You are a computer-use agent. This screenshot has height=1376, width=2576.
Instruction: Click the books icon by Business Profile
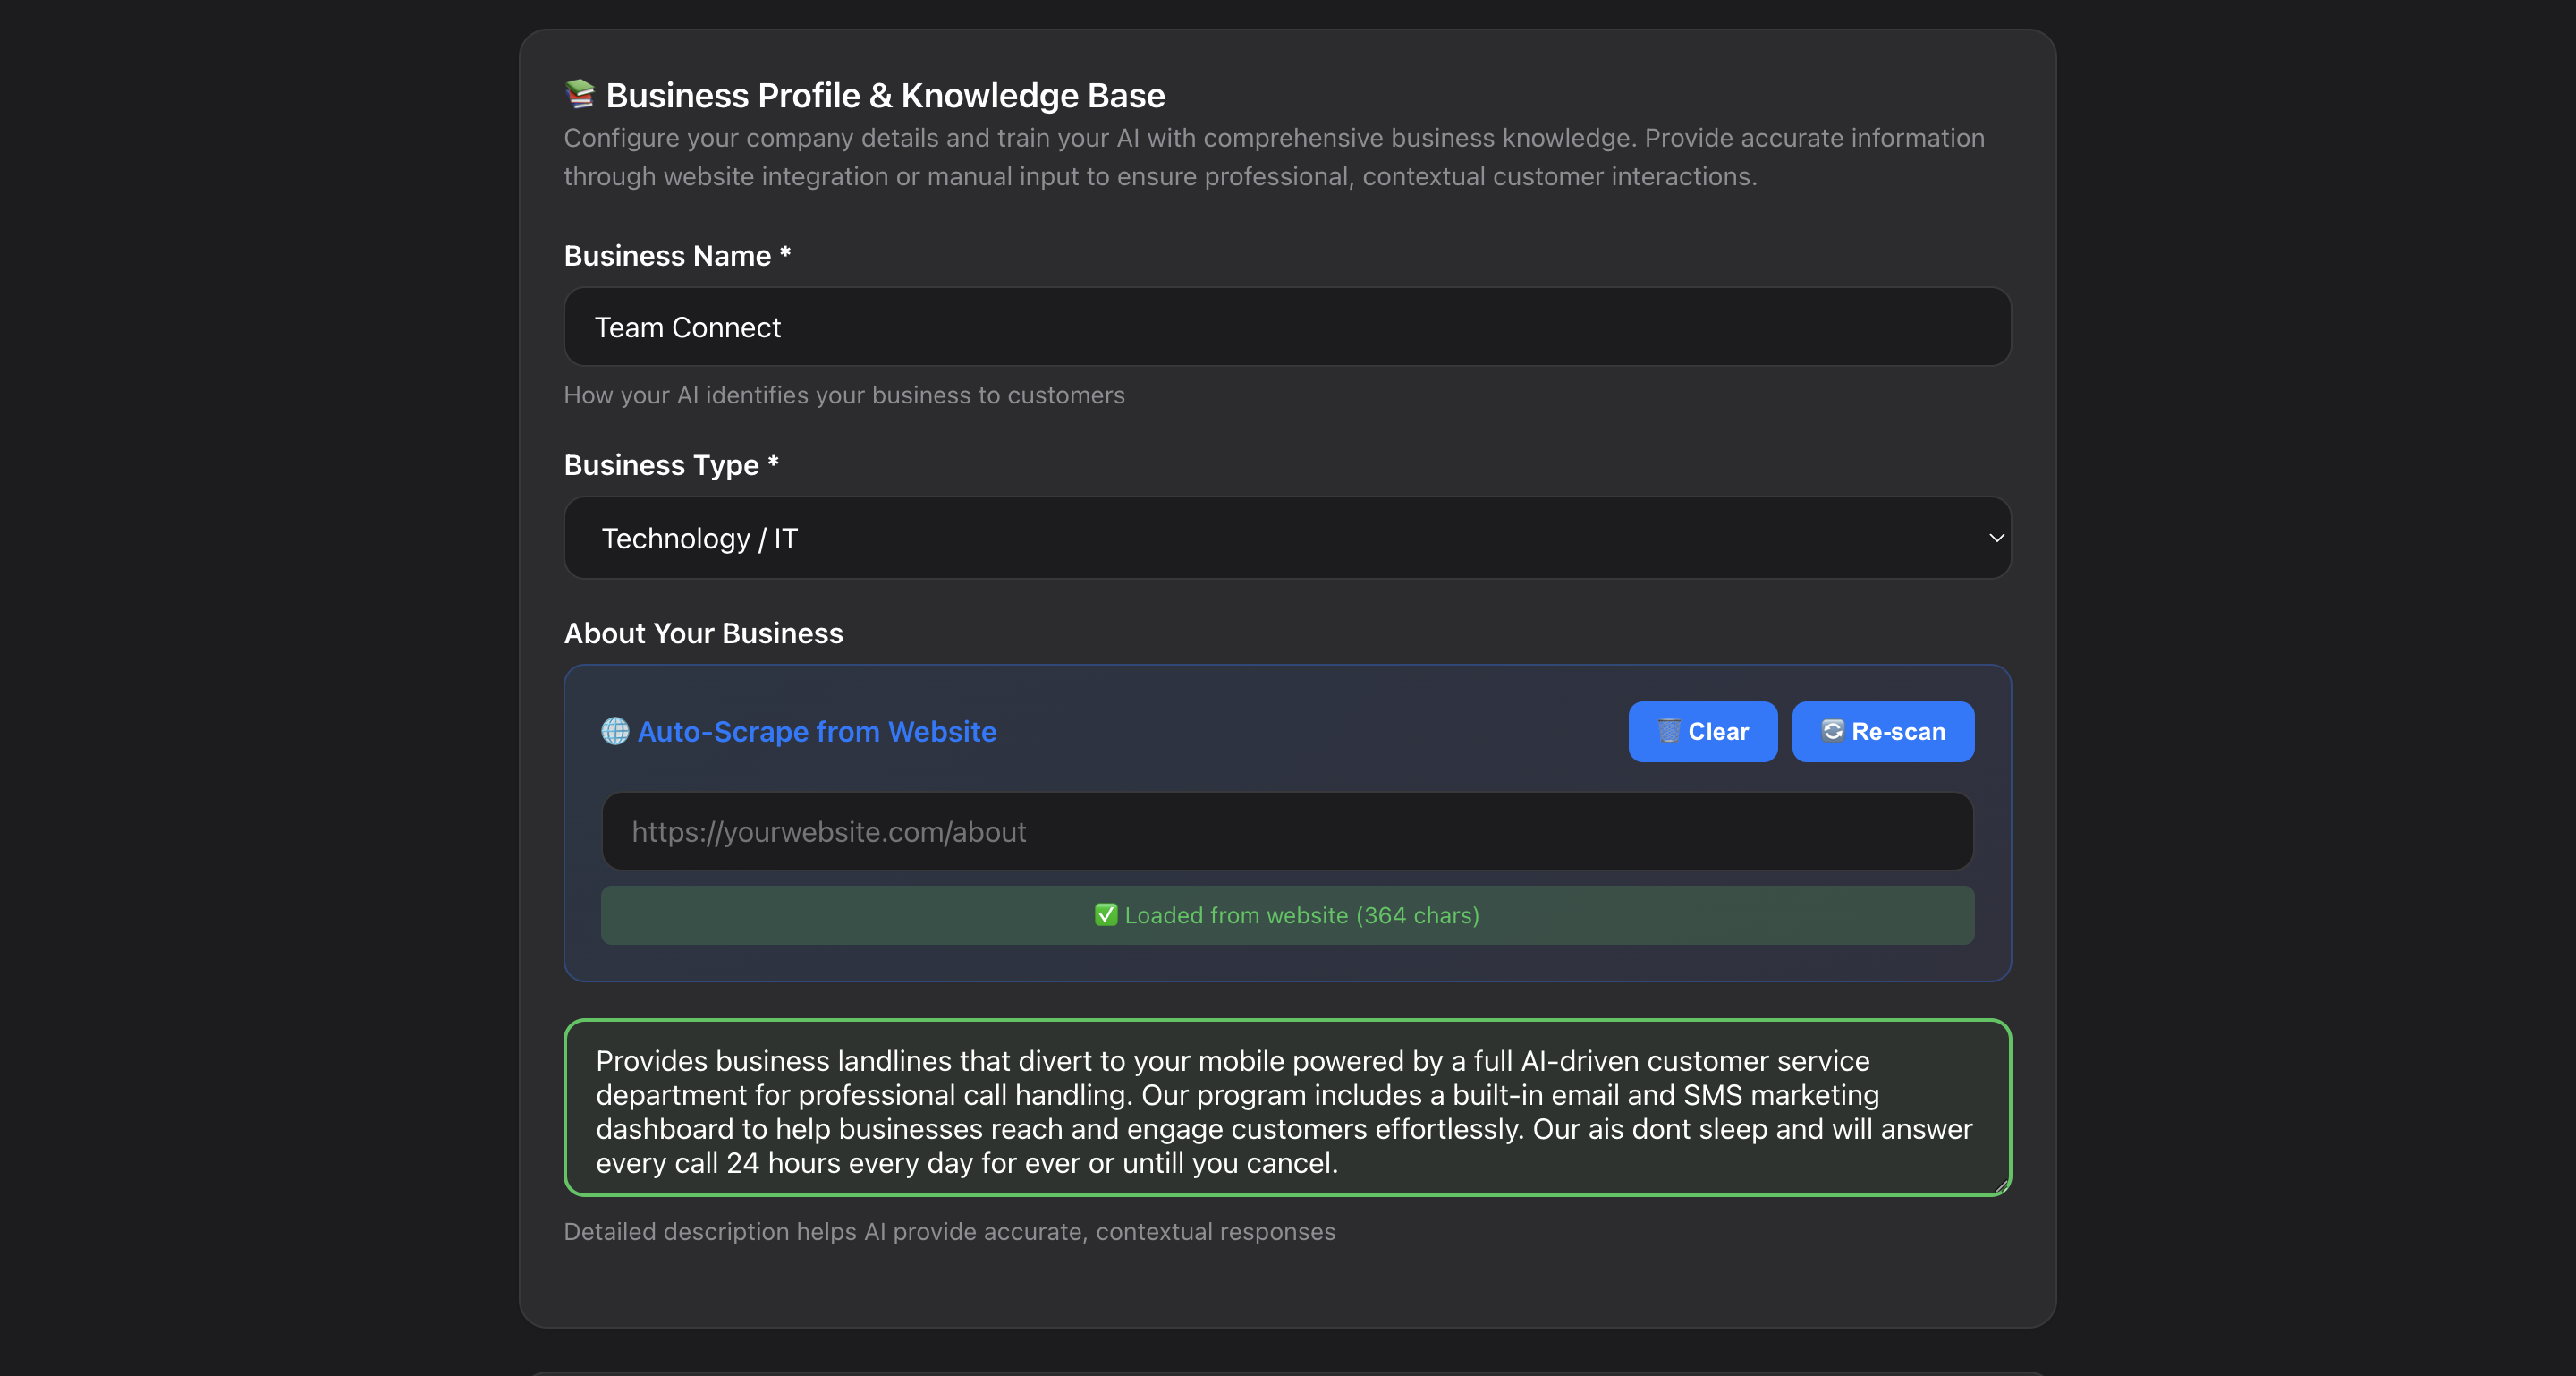580,94
